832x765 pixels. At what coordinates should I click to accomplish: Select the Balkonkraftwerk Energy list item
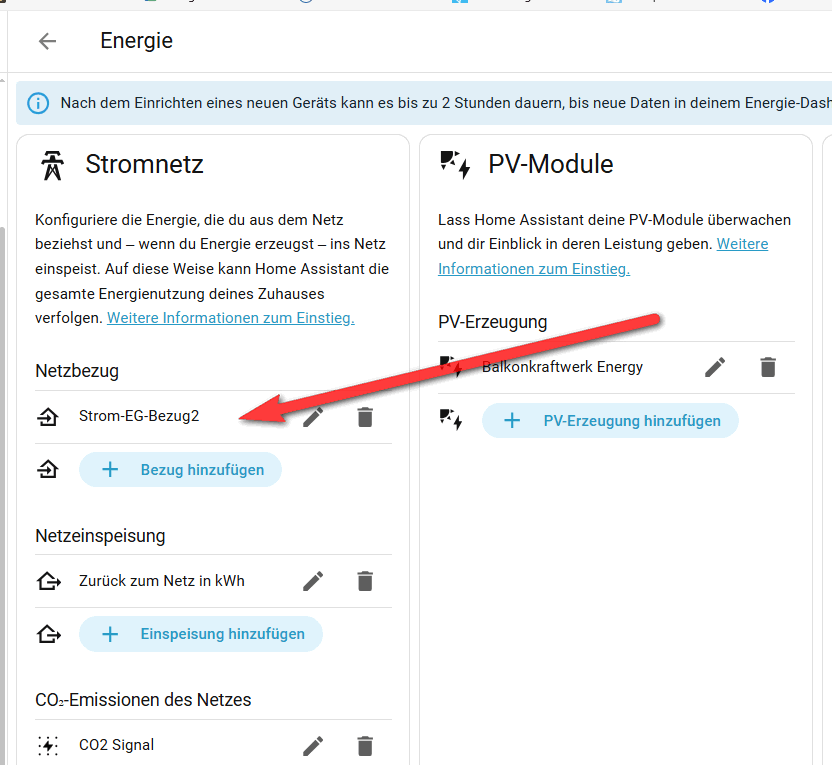click(x=562, y=367)
